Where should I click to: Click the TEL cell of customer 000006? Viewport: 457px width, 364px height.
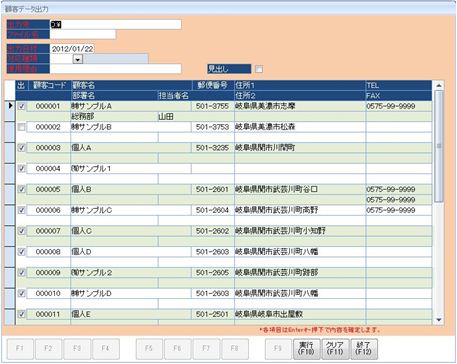coord(399,210)
